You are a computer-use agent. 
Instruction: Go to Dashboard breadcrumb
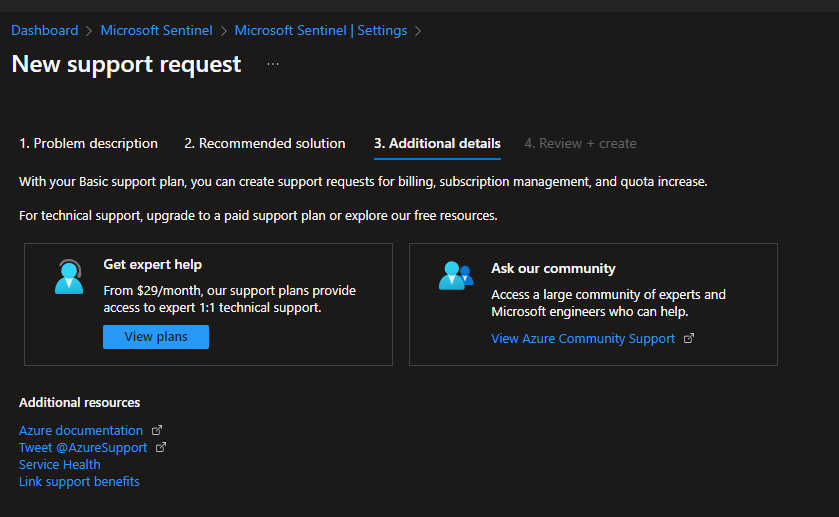(44, 30)
